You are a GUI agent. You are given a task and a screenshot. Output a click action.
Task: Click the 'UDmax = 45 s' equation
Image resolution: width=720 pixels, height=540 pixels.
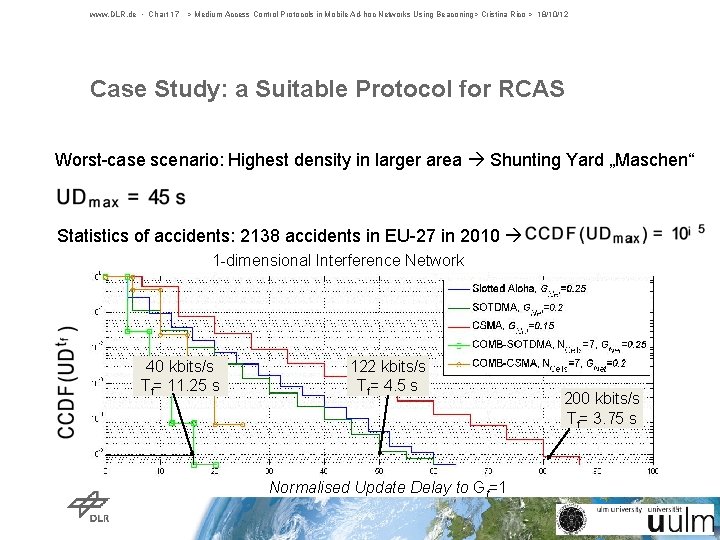tap(121, 197)
